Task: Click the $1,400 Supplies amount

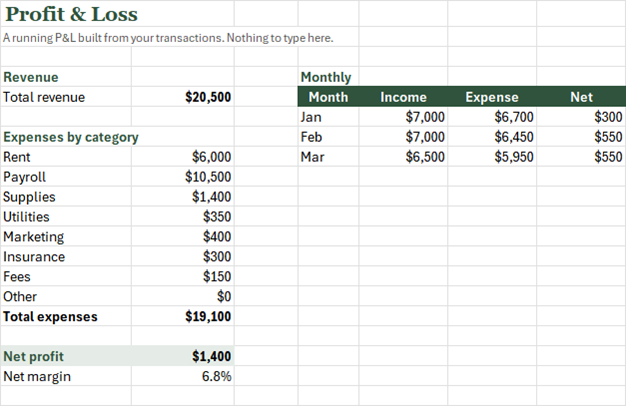Action: (x=211, y=197)
